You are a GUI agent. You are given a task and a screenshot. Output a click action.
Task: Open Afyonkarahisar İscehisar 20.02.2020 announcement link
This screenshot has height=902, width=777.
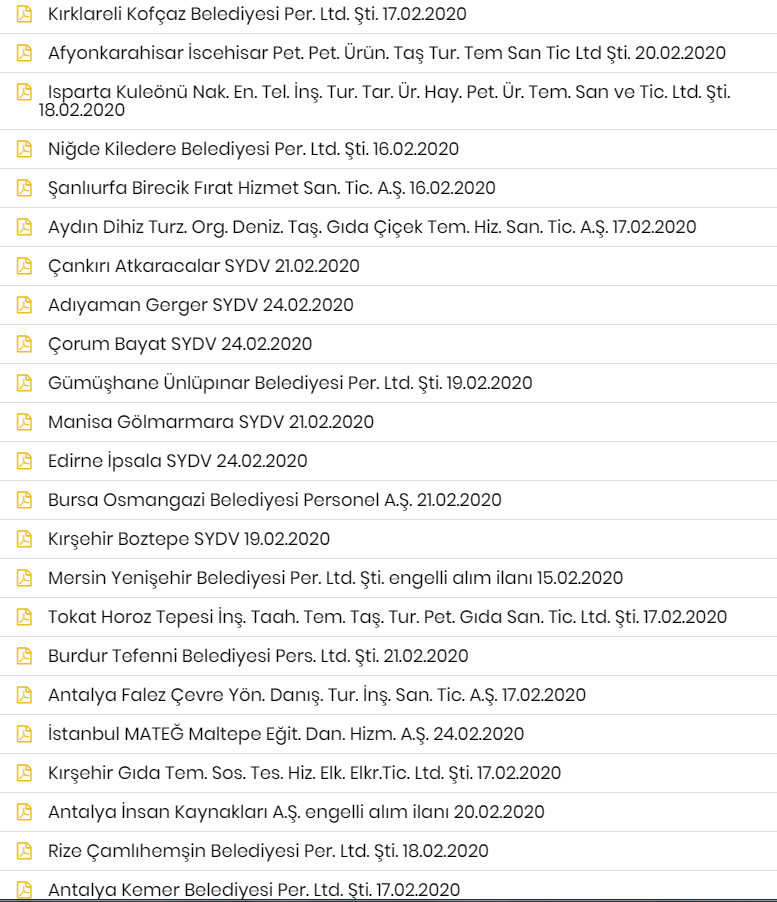click(x=386, y=53)
